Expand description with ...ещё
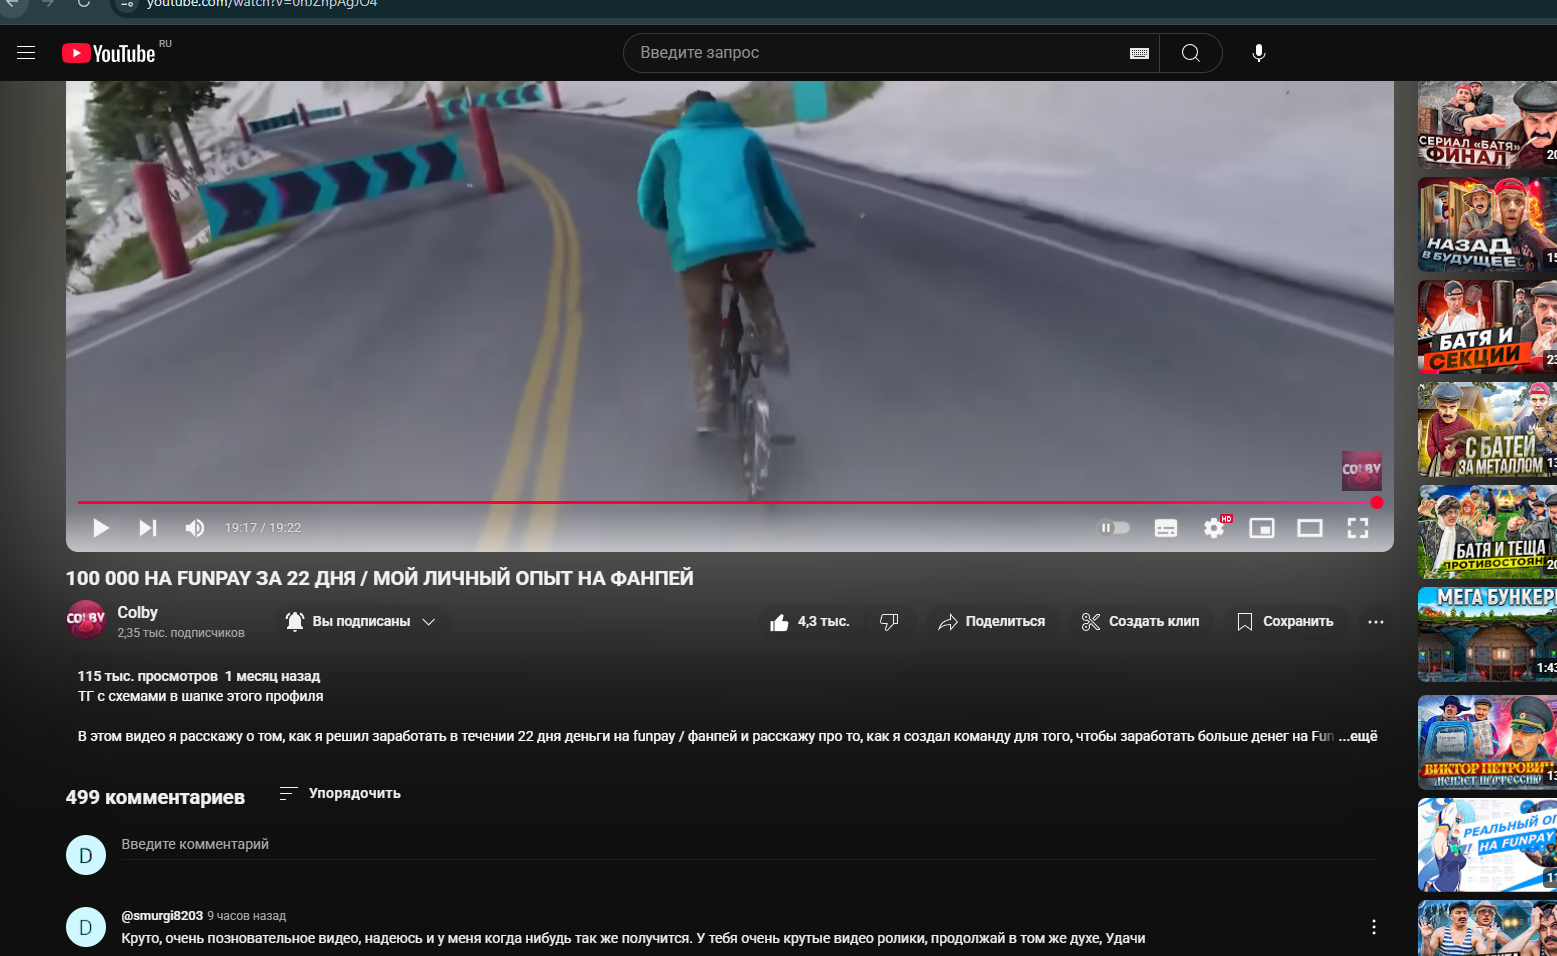This screenshot has width=1557, height=956. point(1358,736)
